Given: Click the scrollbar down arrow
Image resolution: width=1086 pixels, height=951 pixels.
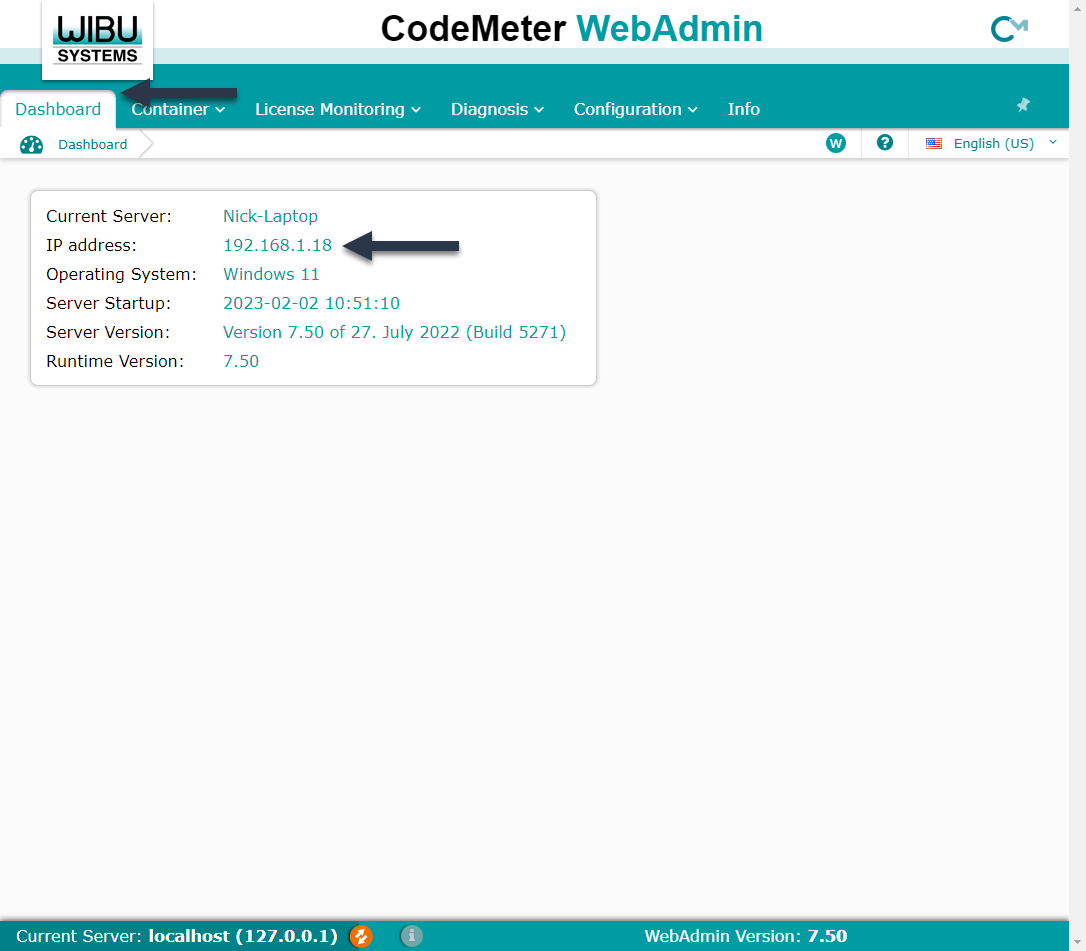Looking at the screenshot, I should [1078, 943].
